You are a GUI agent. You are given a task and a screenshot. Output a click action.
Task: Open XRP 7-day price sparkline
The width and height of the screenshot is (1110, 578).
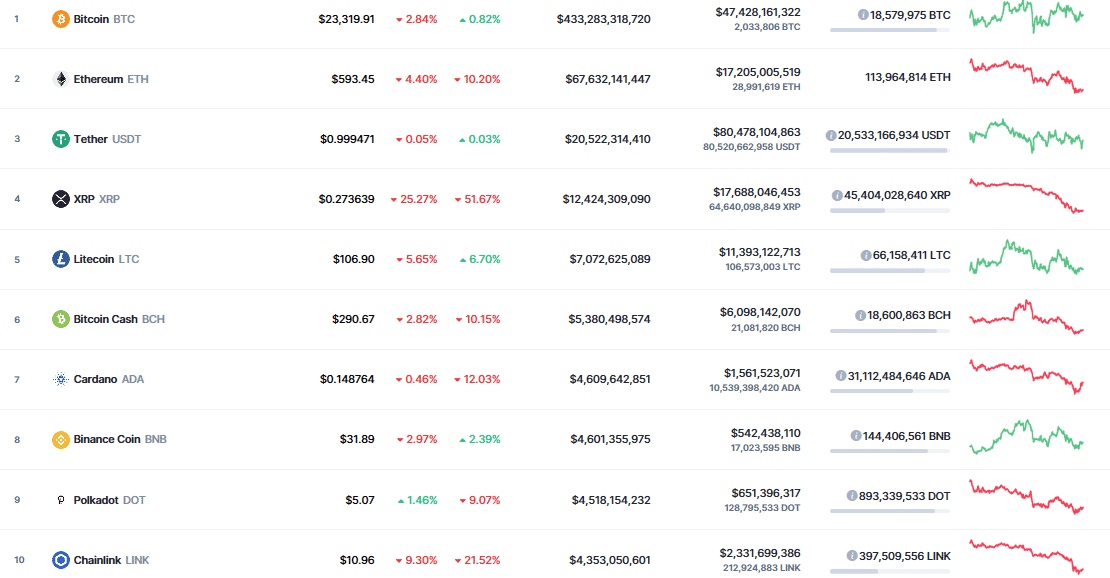pos(1026,196)
